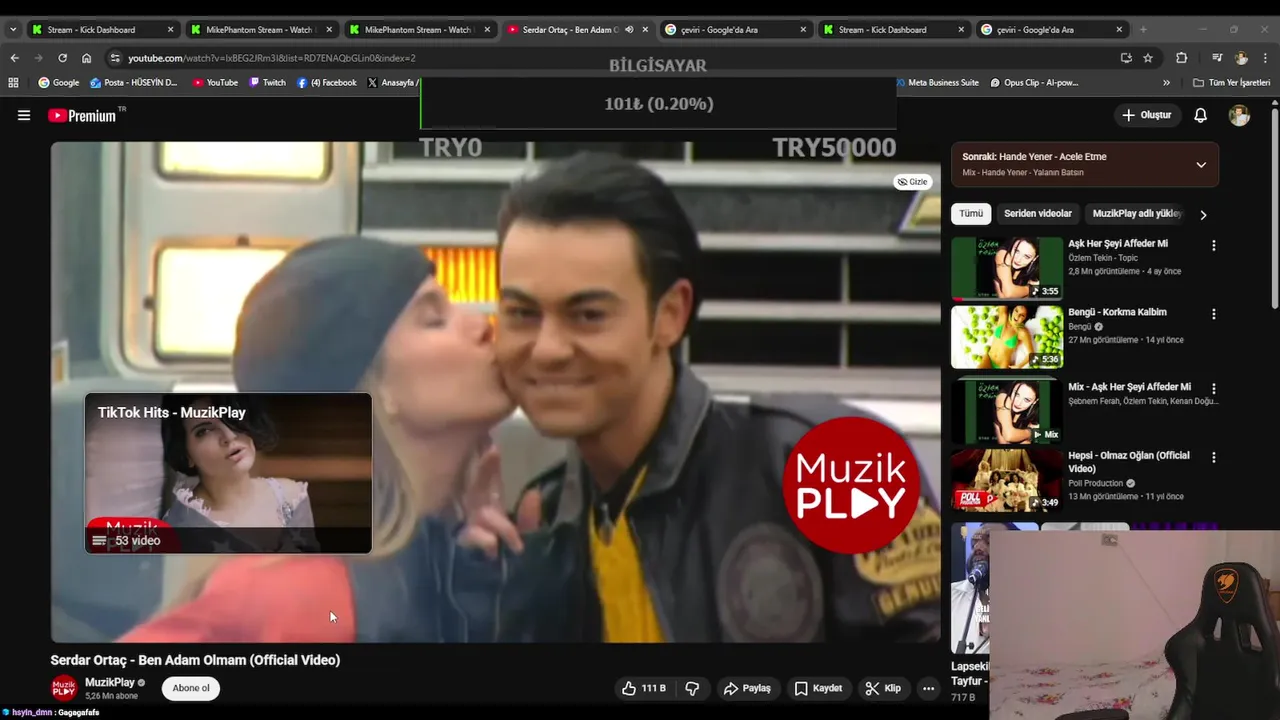
Task: Open MuzikPlay channel name link
Action: coord(110,682)
